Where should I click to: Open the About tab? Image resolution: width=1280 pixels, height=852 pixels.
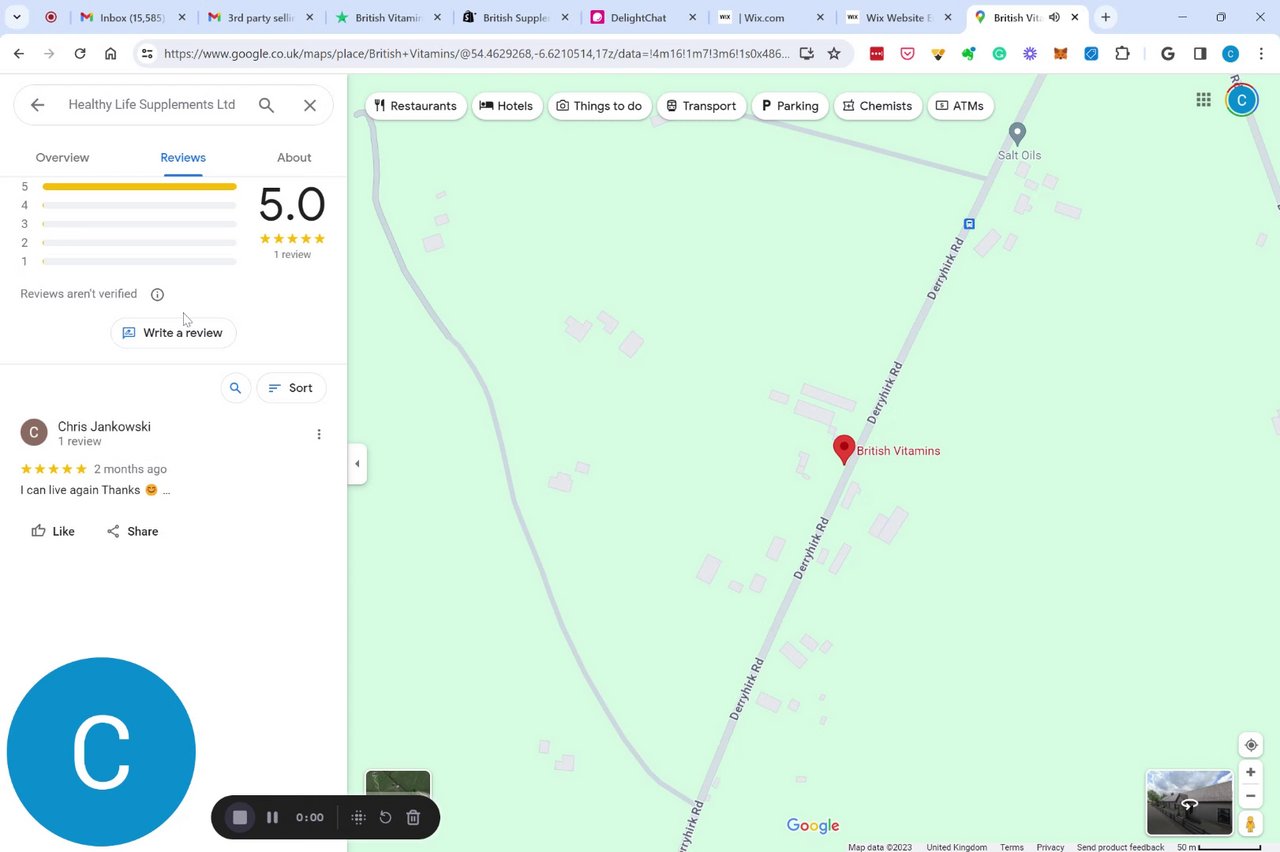click(x=294, y=158)
